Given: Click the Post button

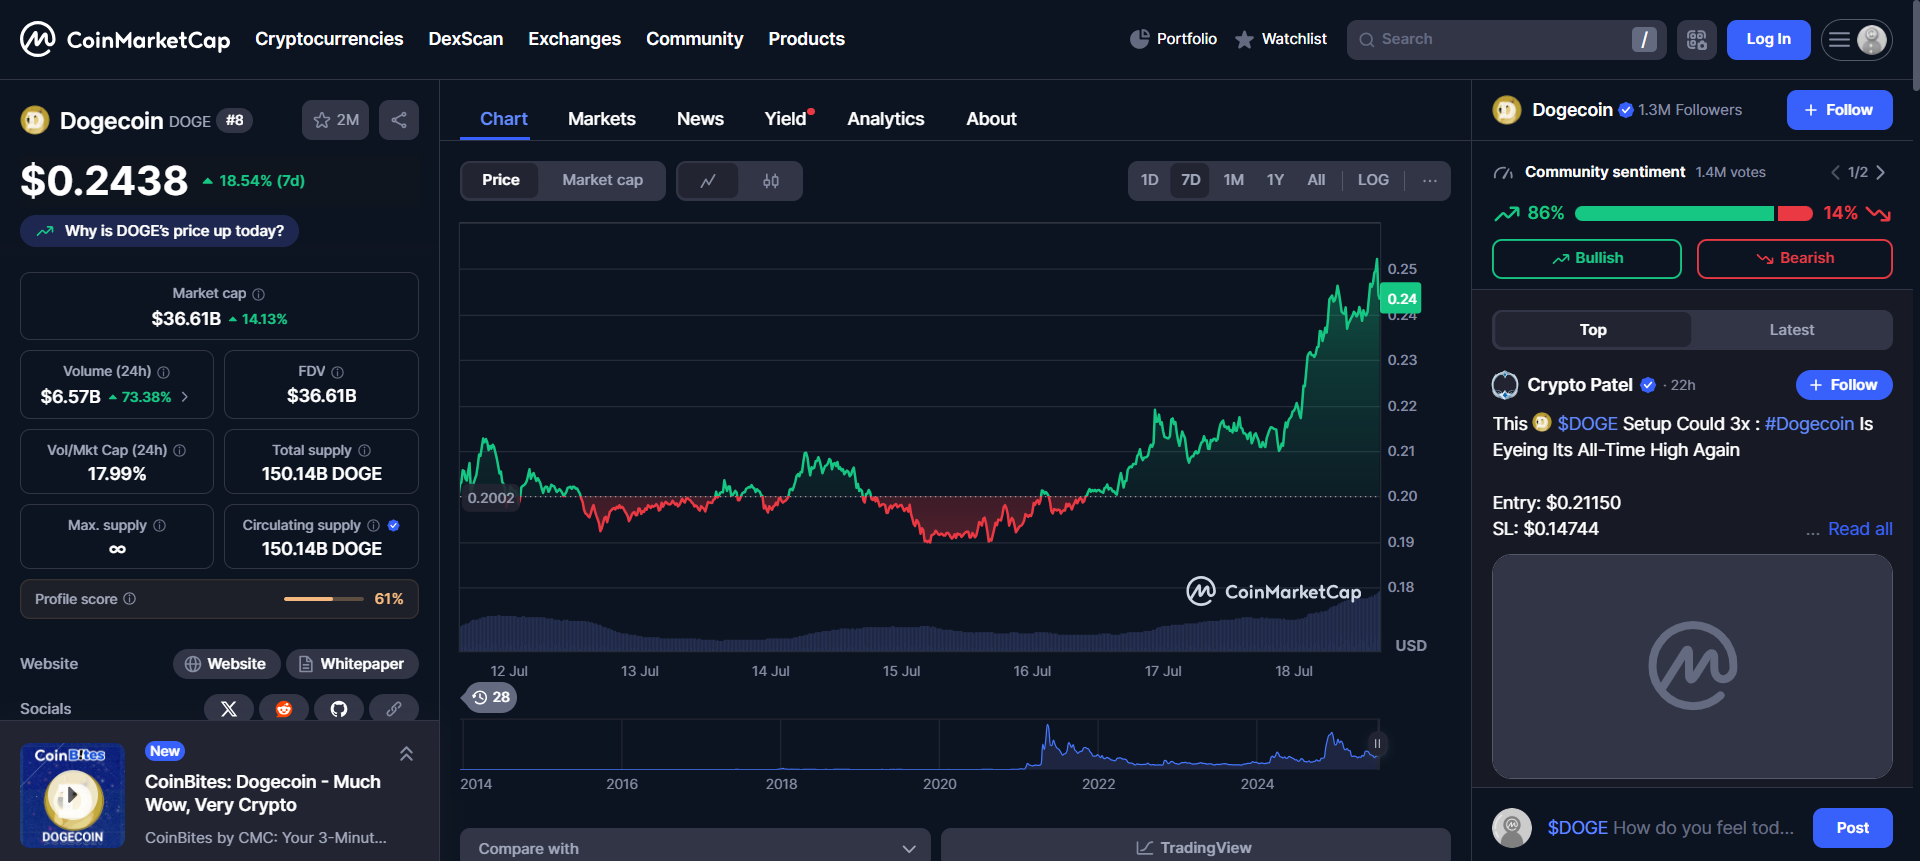Looking at the screenshot, I should (x=1852, y=828).
